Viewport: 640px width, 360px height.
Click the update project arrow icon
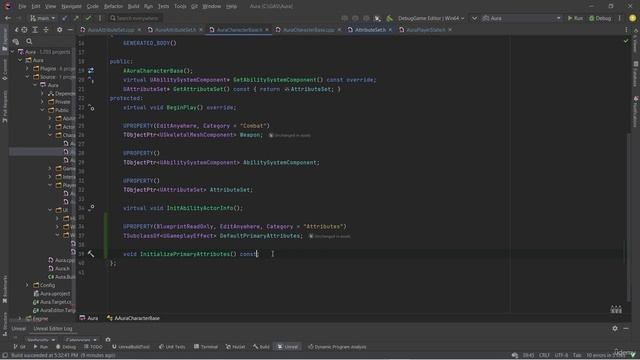pos(64,18)
